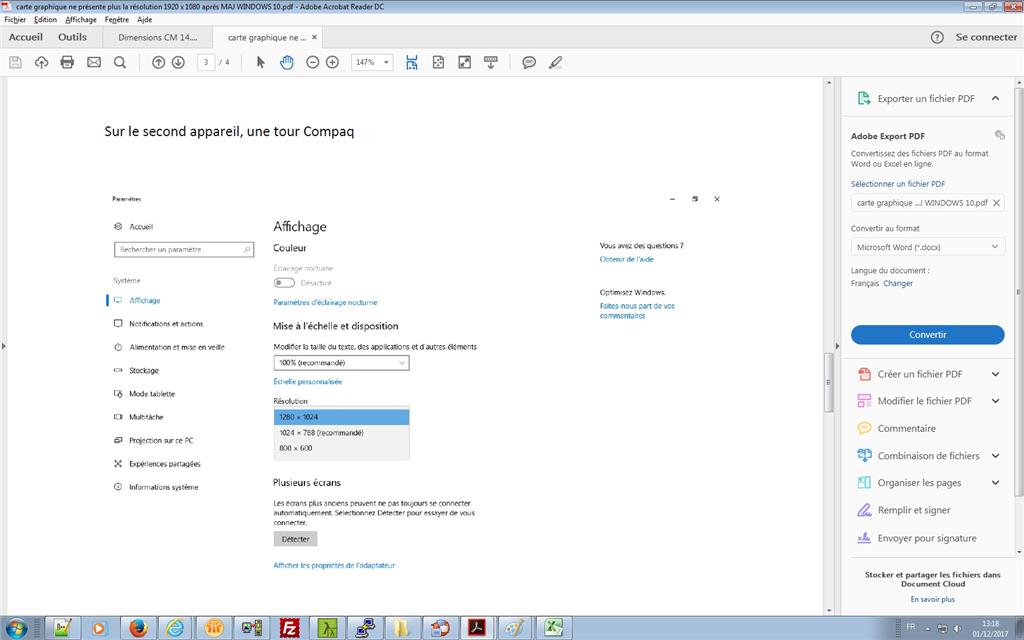The height and width of the screenshot is (640, 1024).
Task: Launch Firefox from the taskbar
Action: coord(138,628)
